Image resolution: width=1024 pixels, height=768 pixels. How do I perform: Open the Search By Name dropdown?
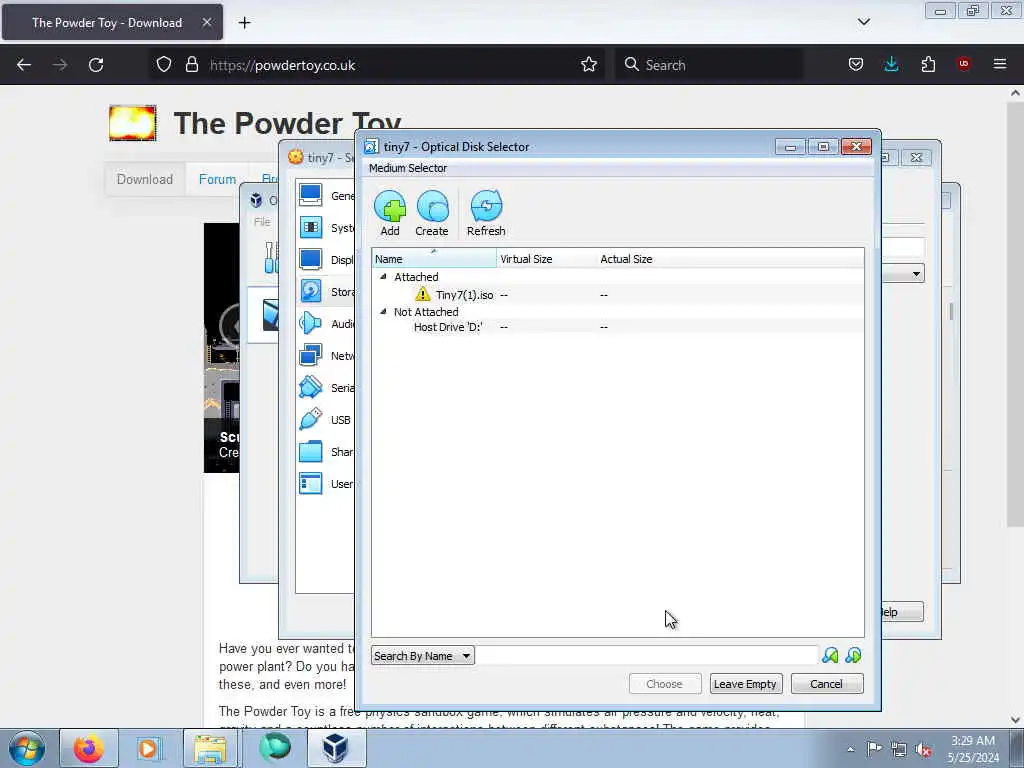coord(423,656)
